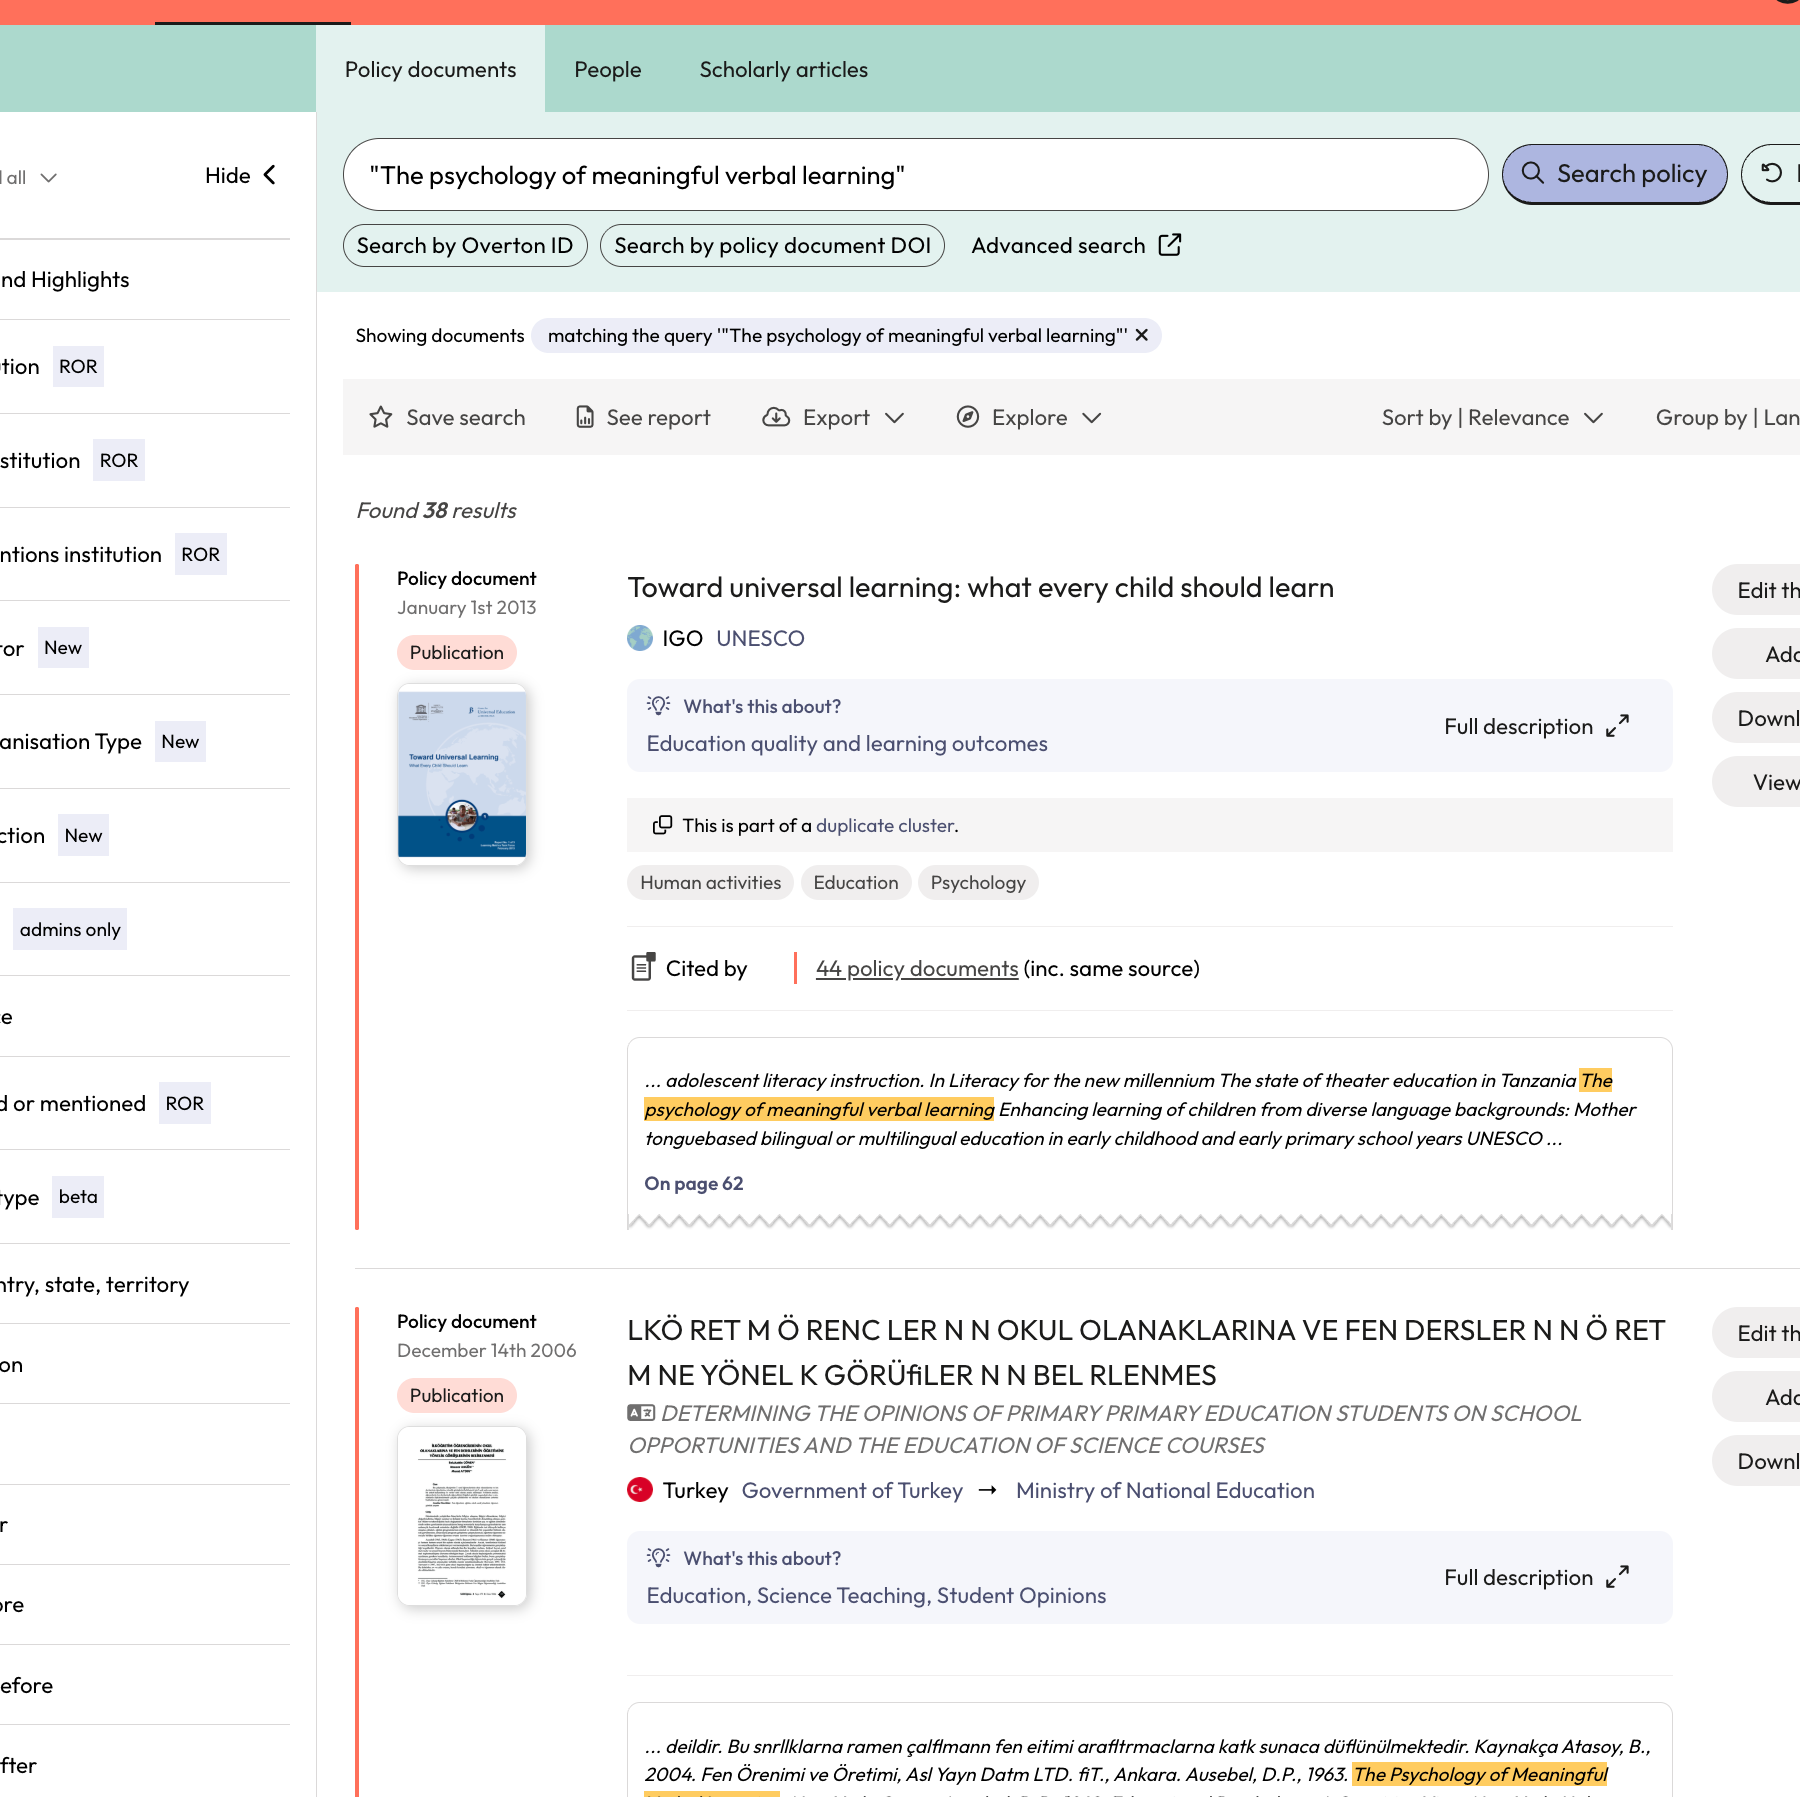Hide the filter sidebar
1800x1797 pixels.
(x=241, y=176)
